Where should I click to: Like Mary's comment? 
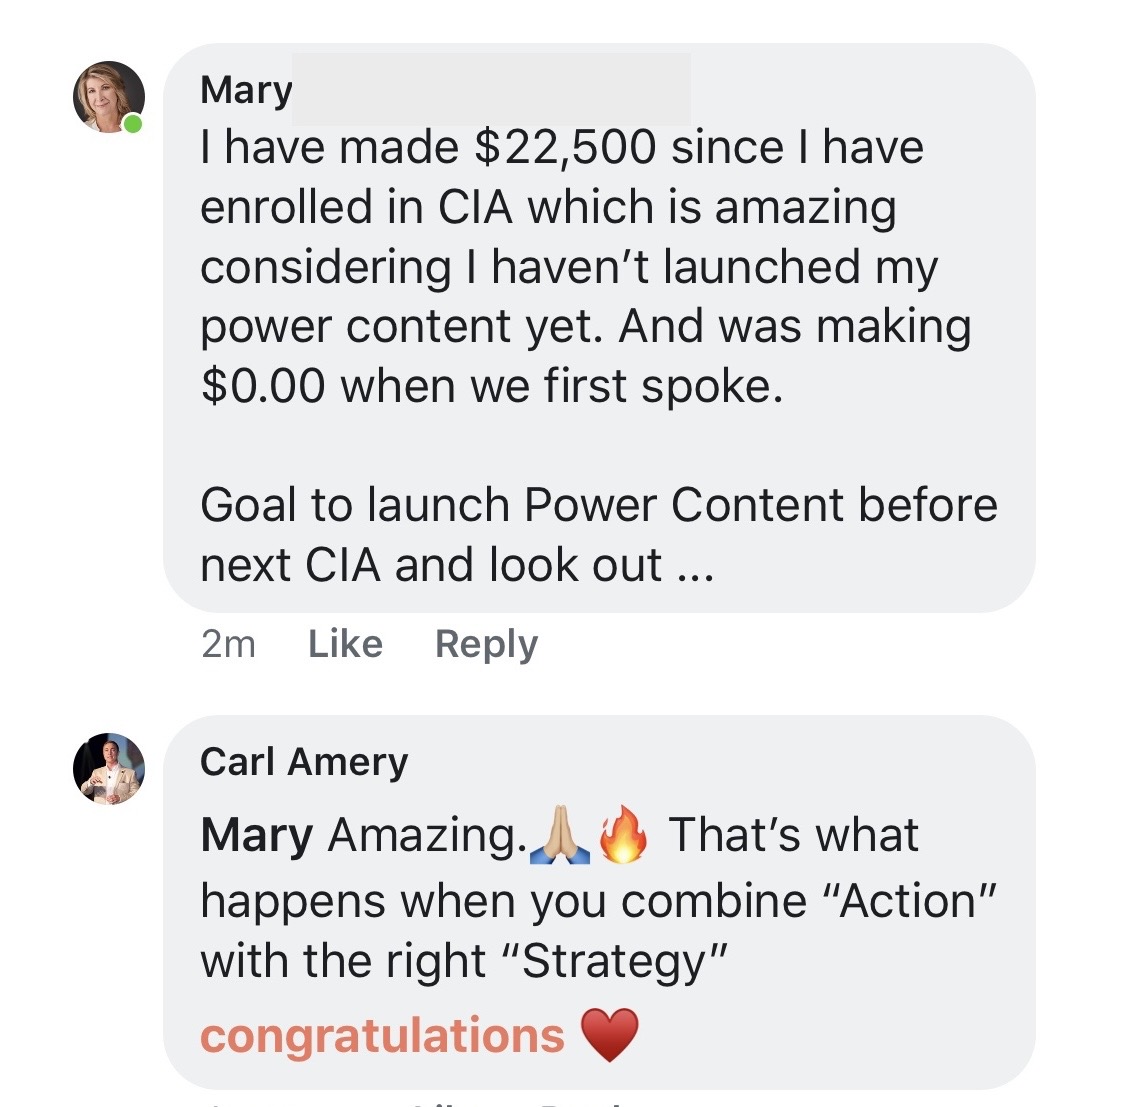tap(345, 644)
